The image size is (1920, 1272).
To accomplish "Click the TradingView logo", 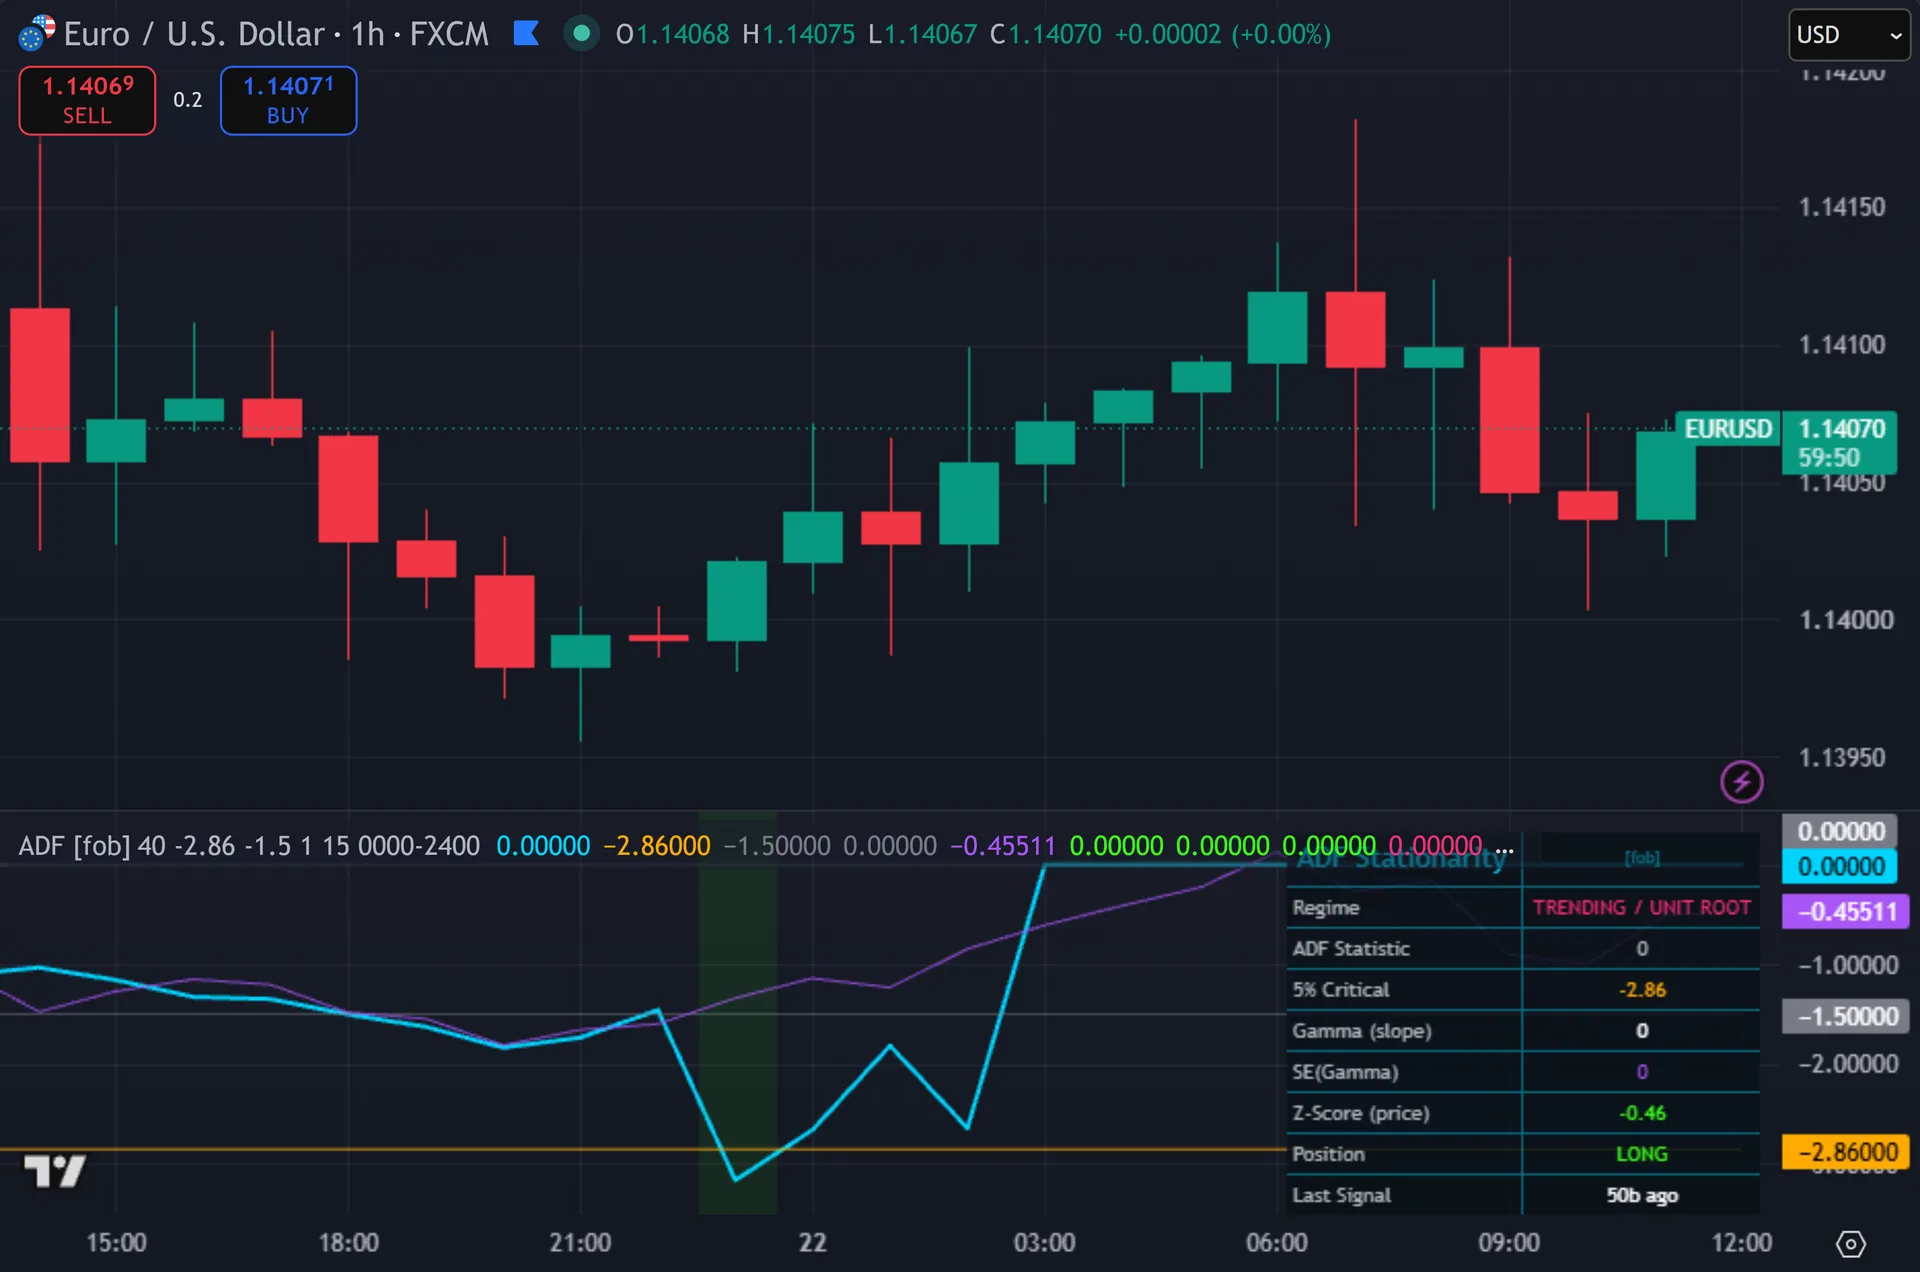I will 54,1170.
